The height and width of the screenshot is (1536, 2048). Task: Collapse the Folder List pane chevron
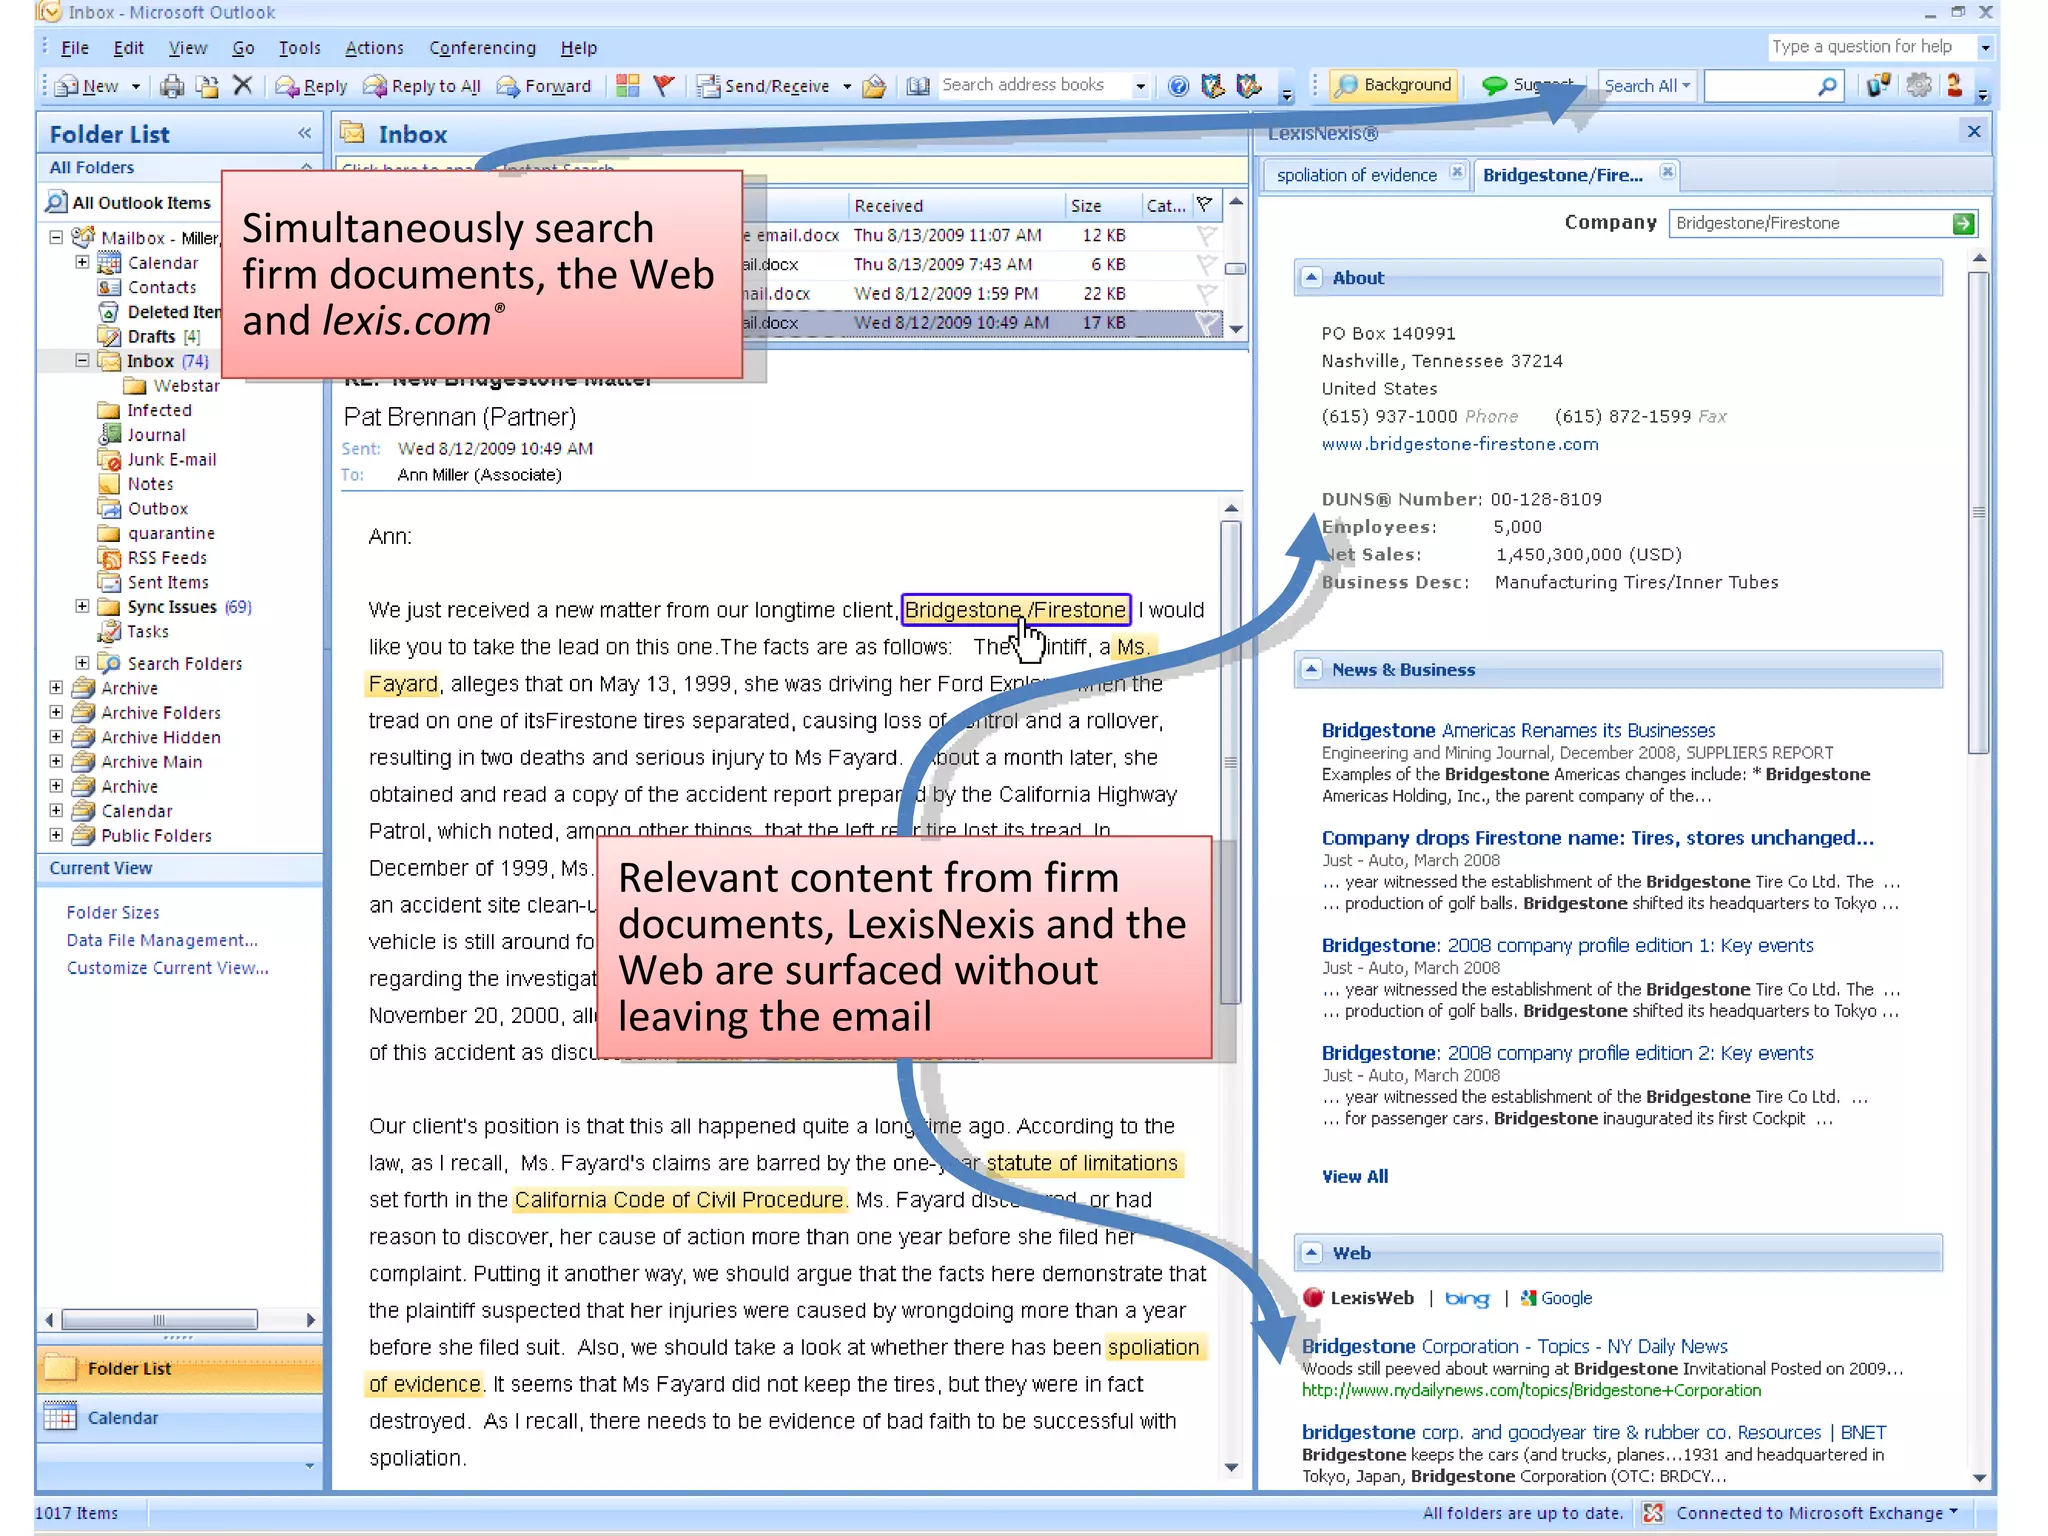click(304, 133)
